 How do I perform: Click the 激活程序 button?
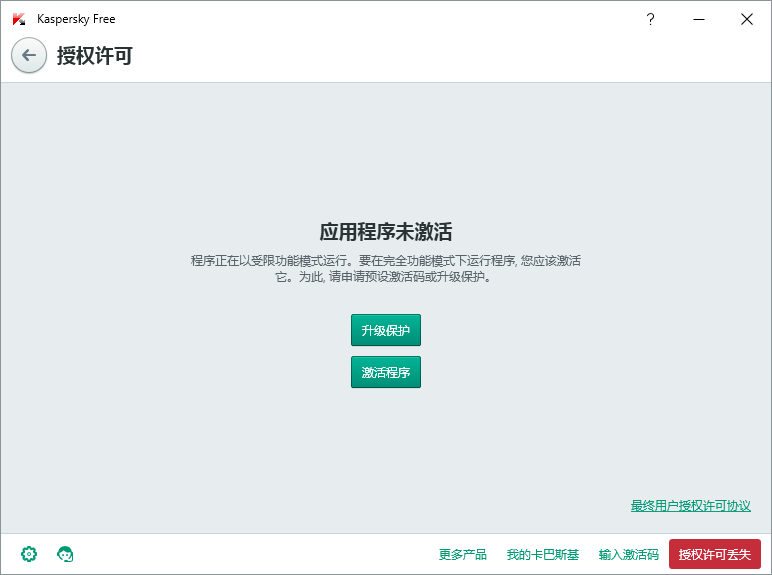386,372
